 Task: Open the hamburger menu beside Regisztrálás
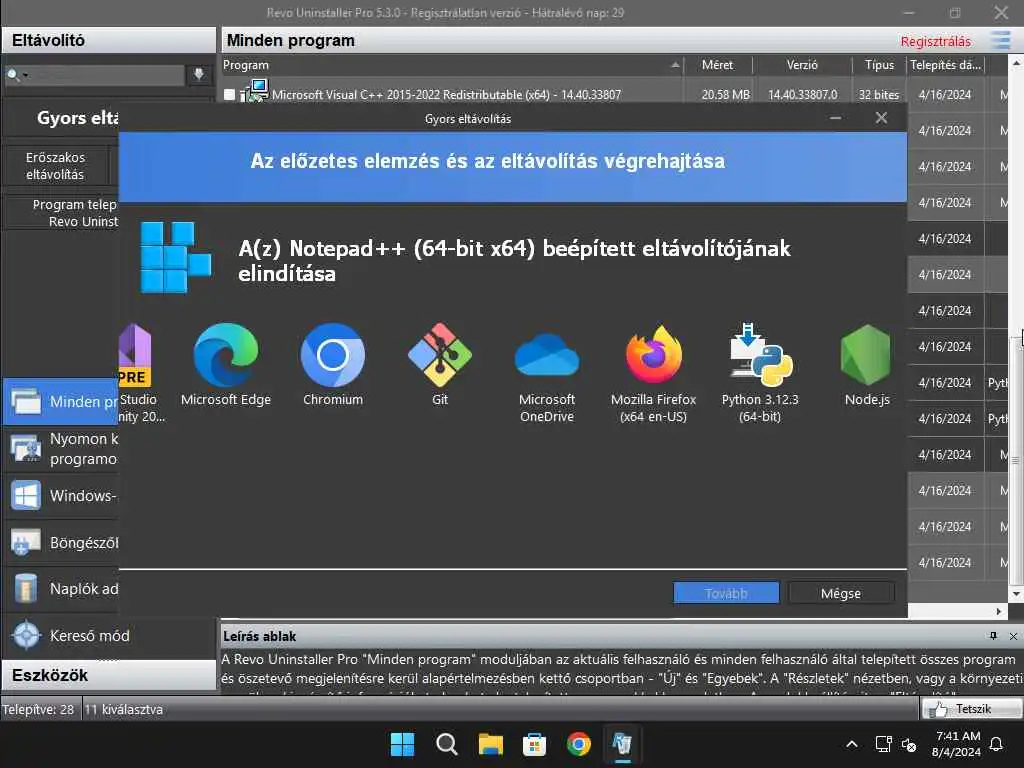[x=1000, y=40]
